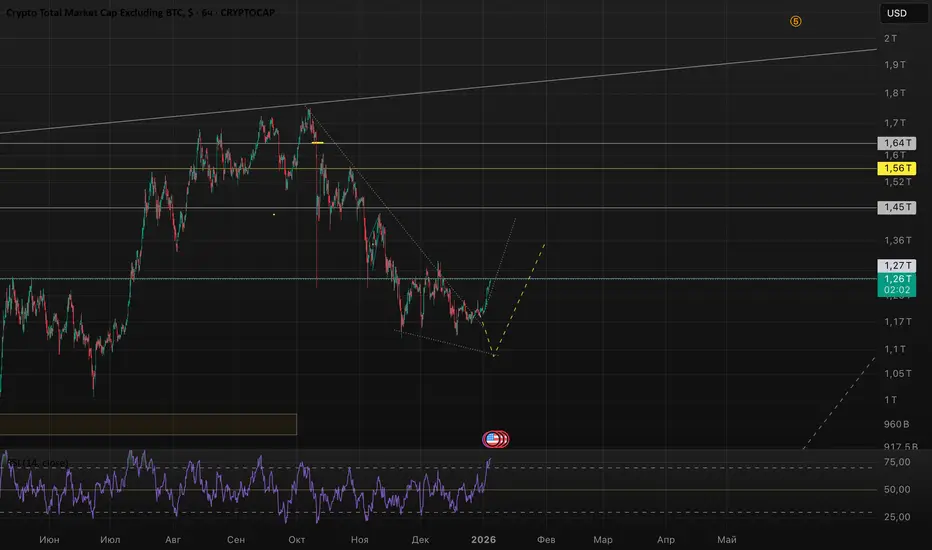Click the Июн label on time axis
The image size is (932, 550).
(x=49, y=539)
